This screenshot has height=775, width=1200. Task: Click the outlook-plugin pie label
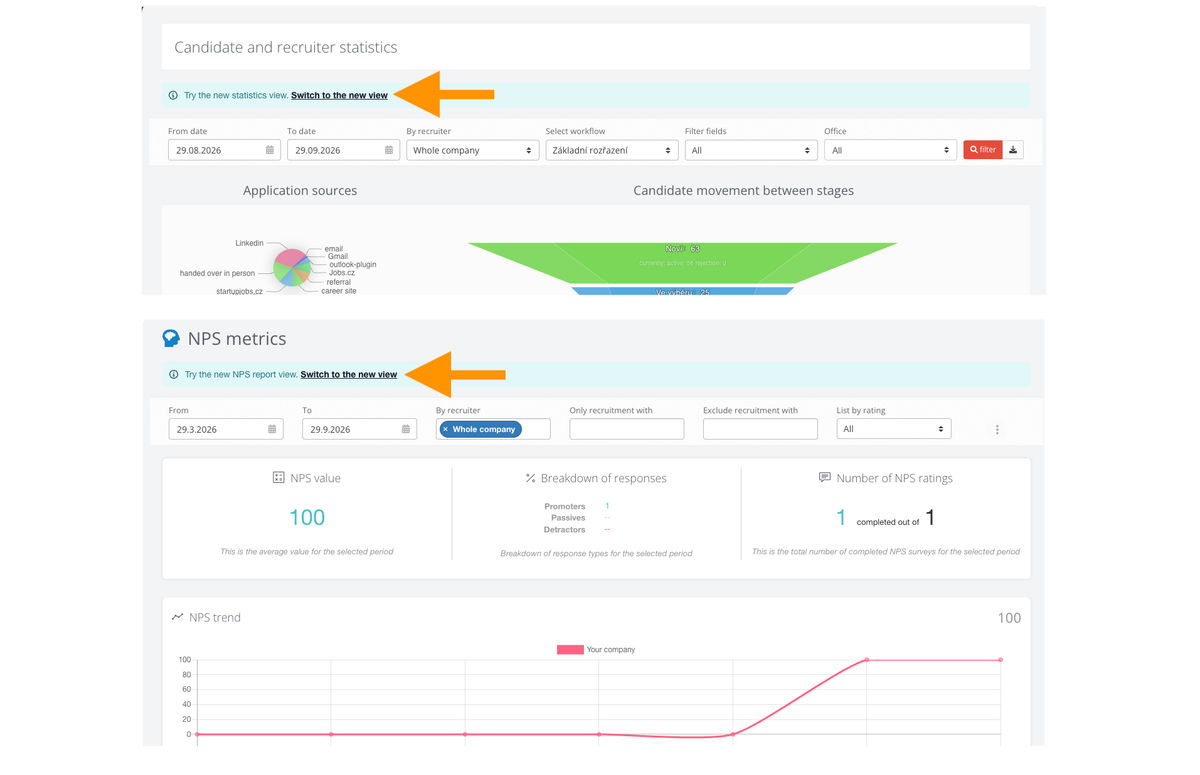click(x=352, y=265)
